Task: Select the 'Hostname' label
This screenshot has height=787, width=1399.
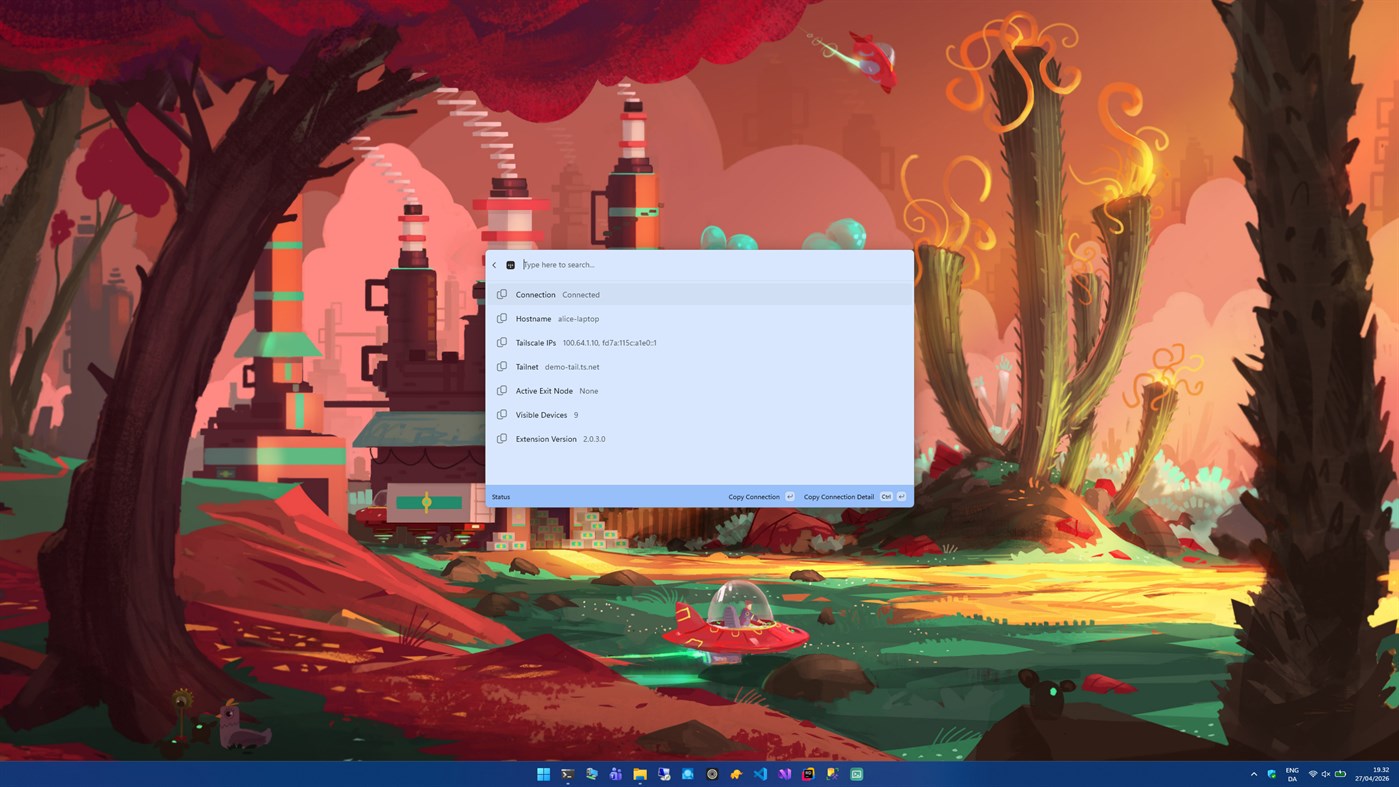Action: pos(533,319)
